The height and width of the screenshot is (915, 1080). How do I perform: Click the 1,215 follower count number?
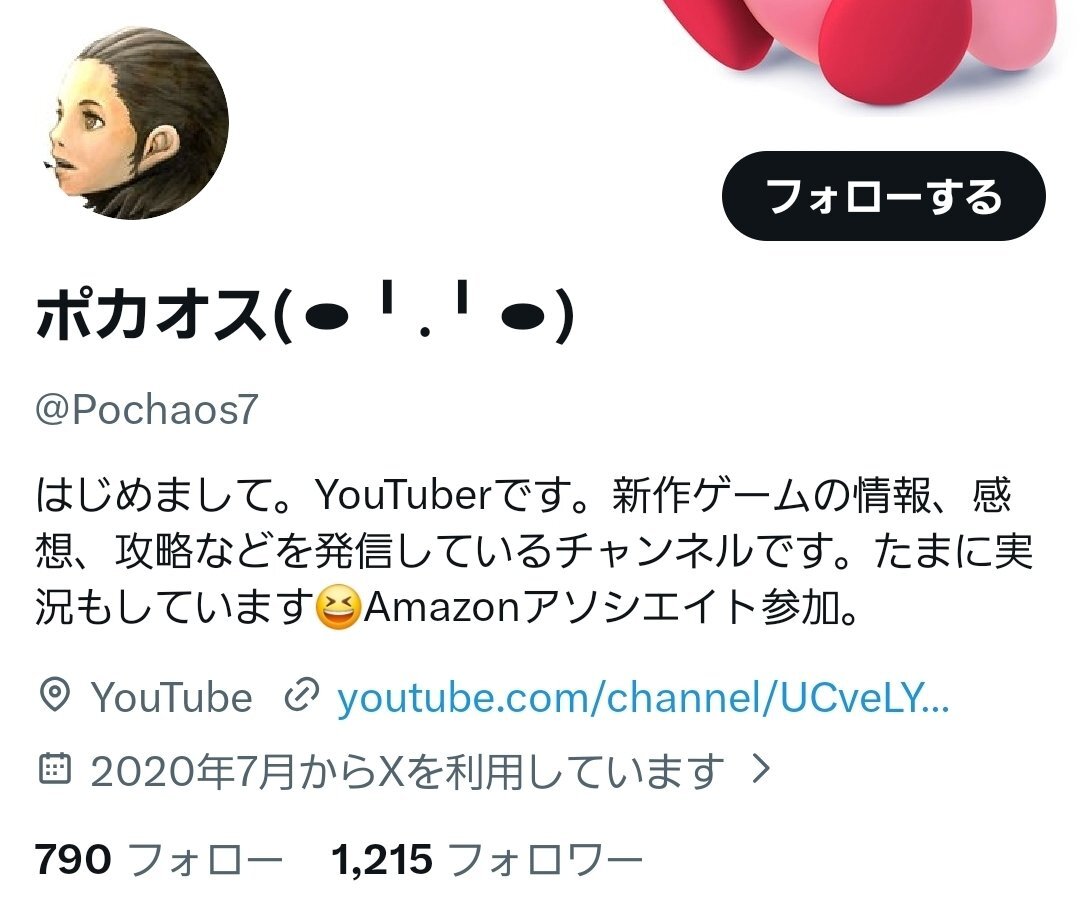[382, 860]
